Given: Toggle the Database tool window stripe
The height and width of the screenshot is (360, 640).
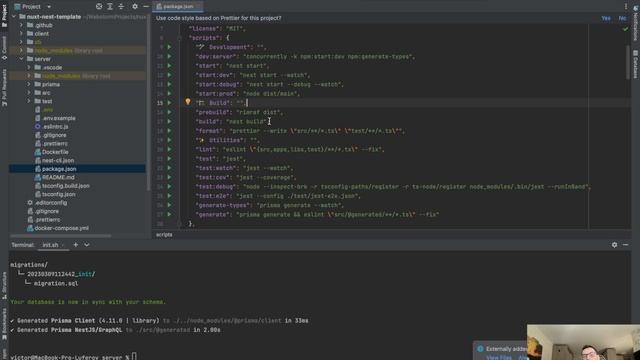Looking at the screenshot, I should click(636, 64).
